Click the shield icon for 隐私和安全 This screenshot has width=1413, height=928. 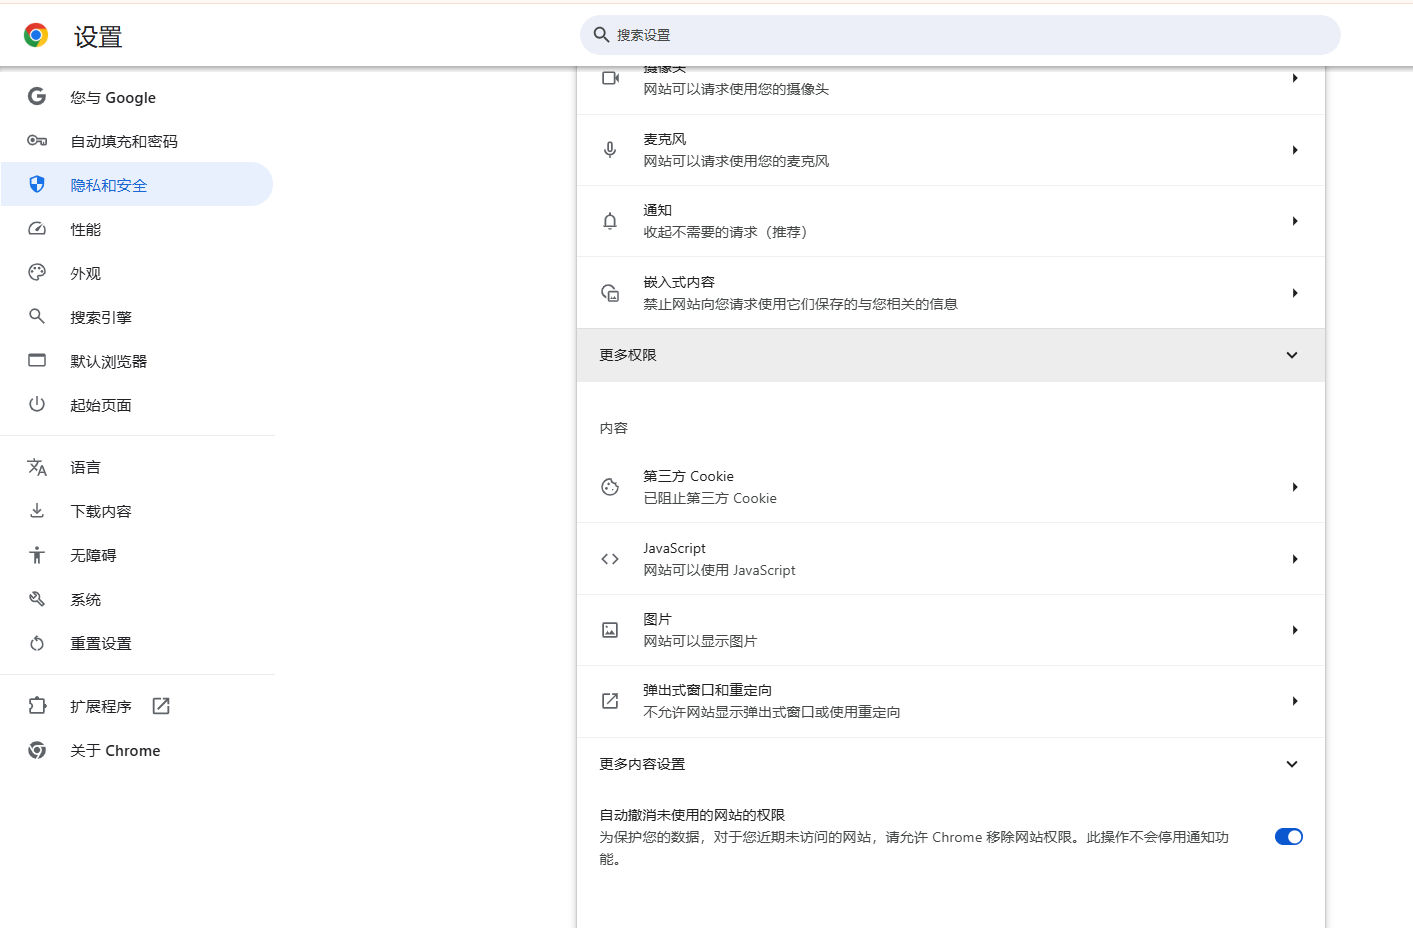(37, 184)
